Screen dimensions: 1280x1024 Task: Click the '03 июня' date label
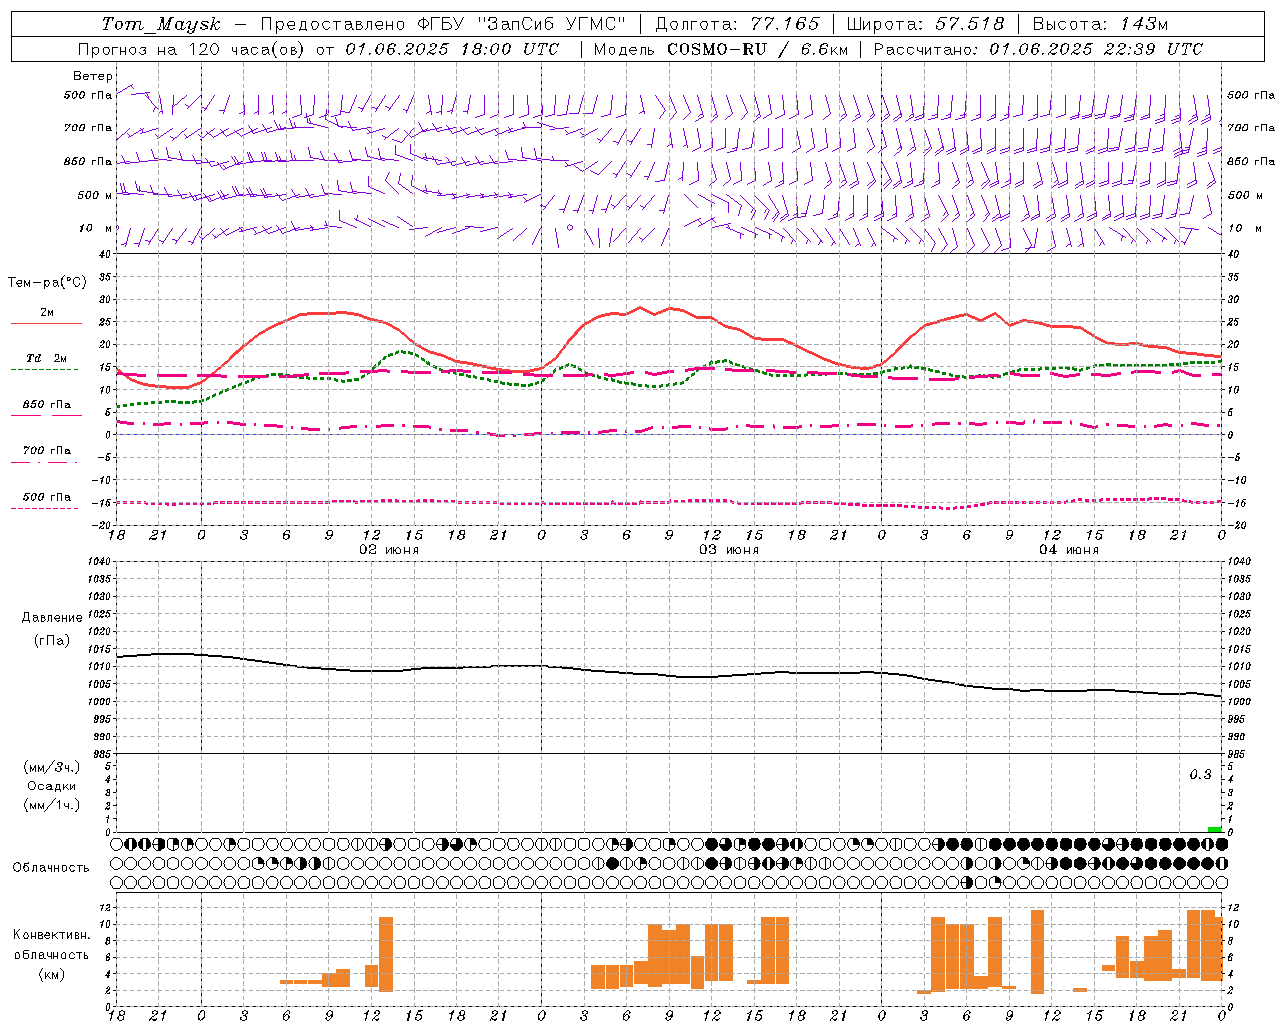tap(729, 550)
